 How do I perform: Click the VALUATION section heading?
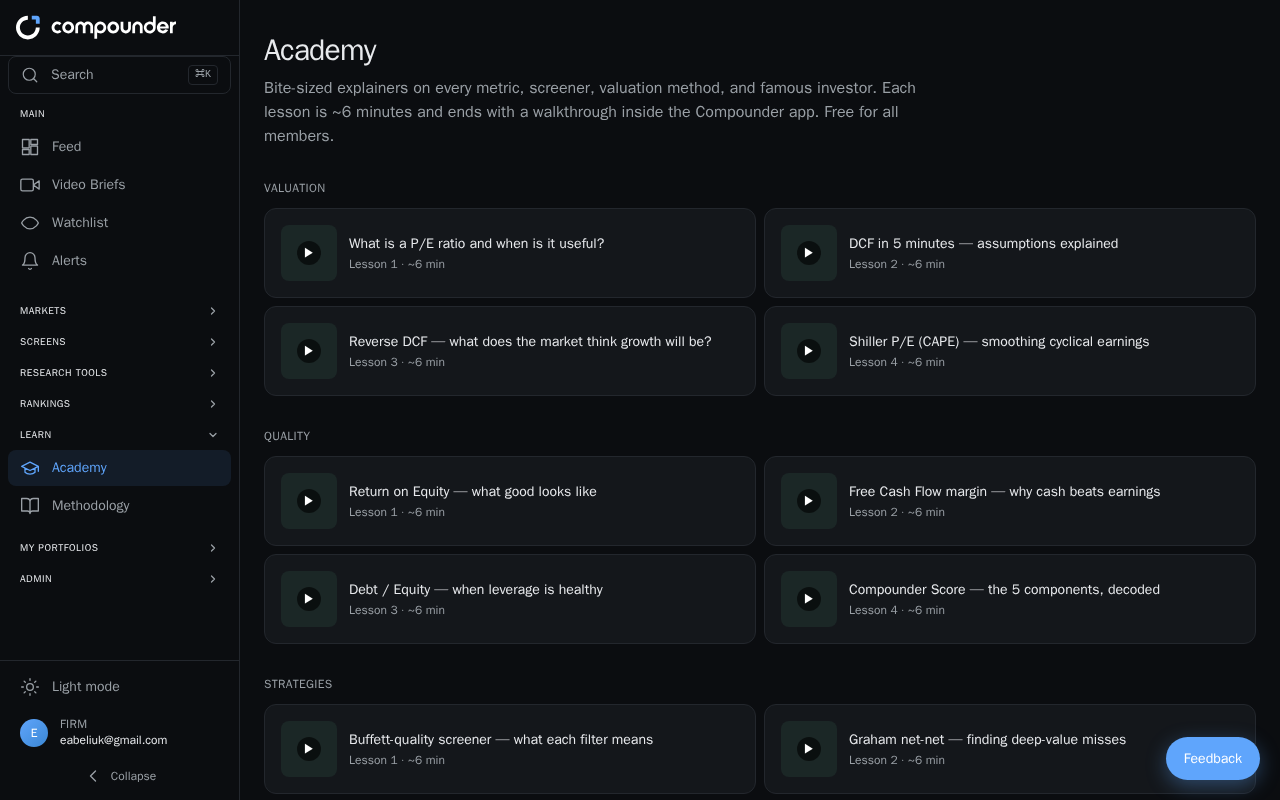coord(294,188)
